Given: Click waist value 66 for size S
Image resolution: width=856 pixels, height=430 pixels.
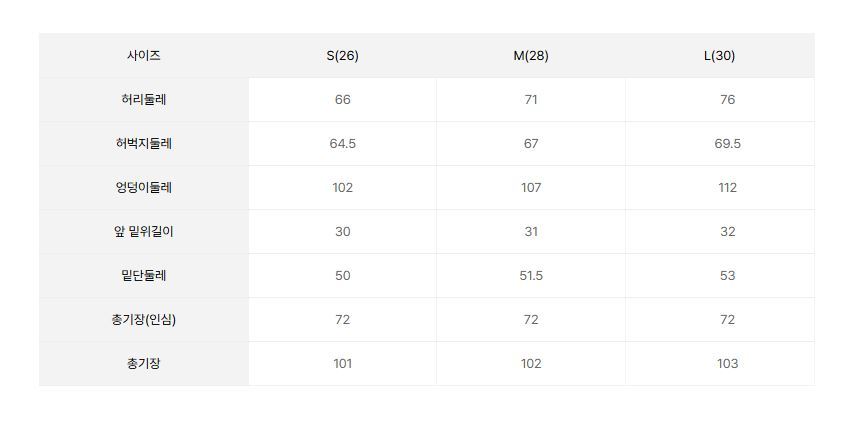Looking at the screenshot, I should [x=342, y=100].
